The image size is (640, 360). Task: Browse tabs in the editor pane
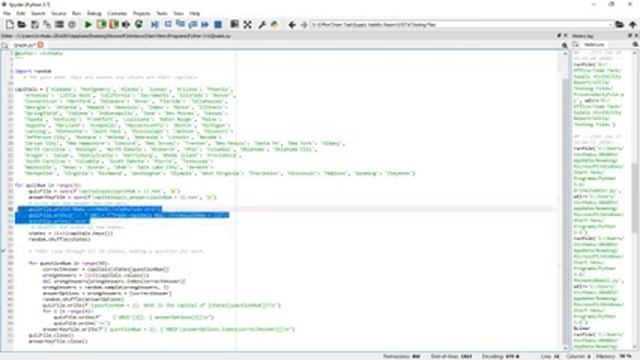(5, 45)
